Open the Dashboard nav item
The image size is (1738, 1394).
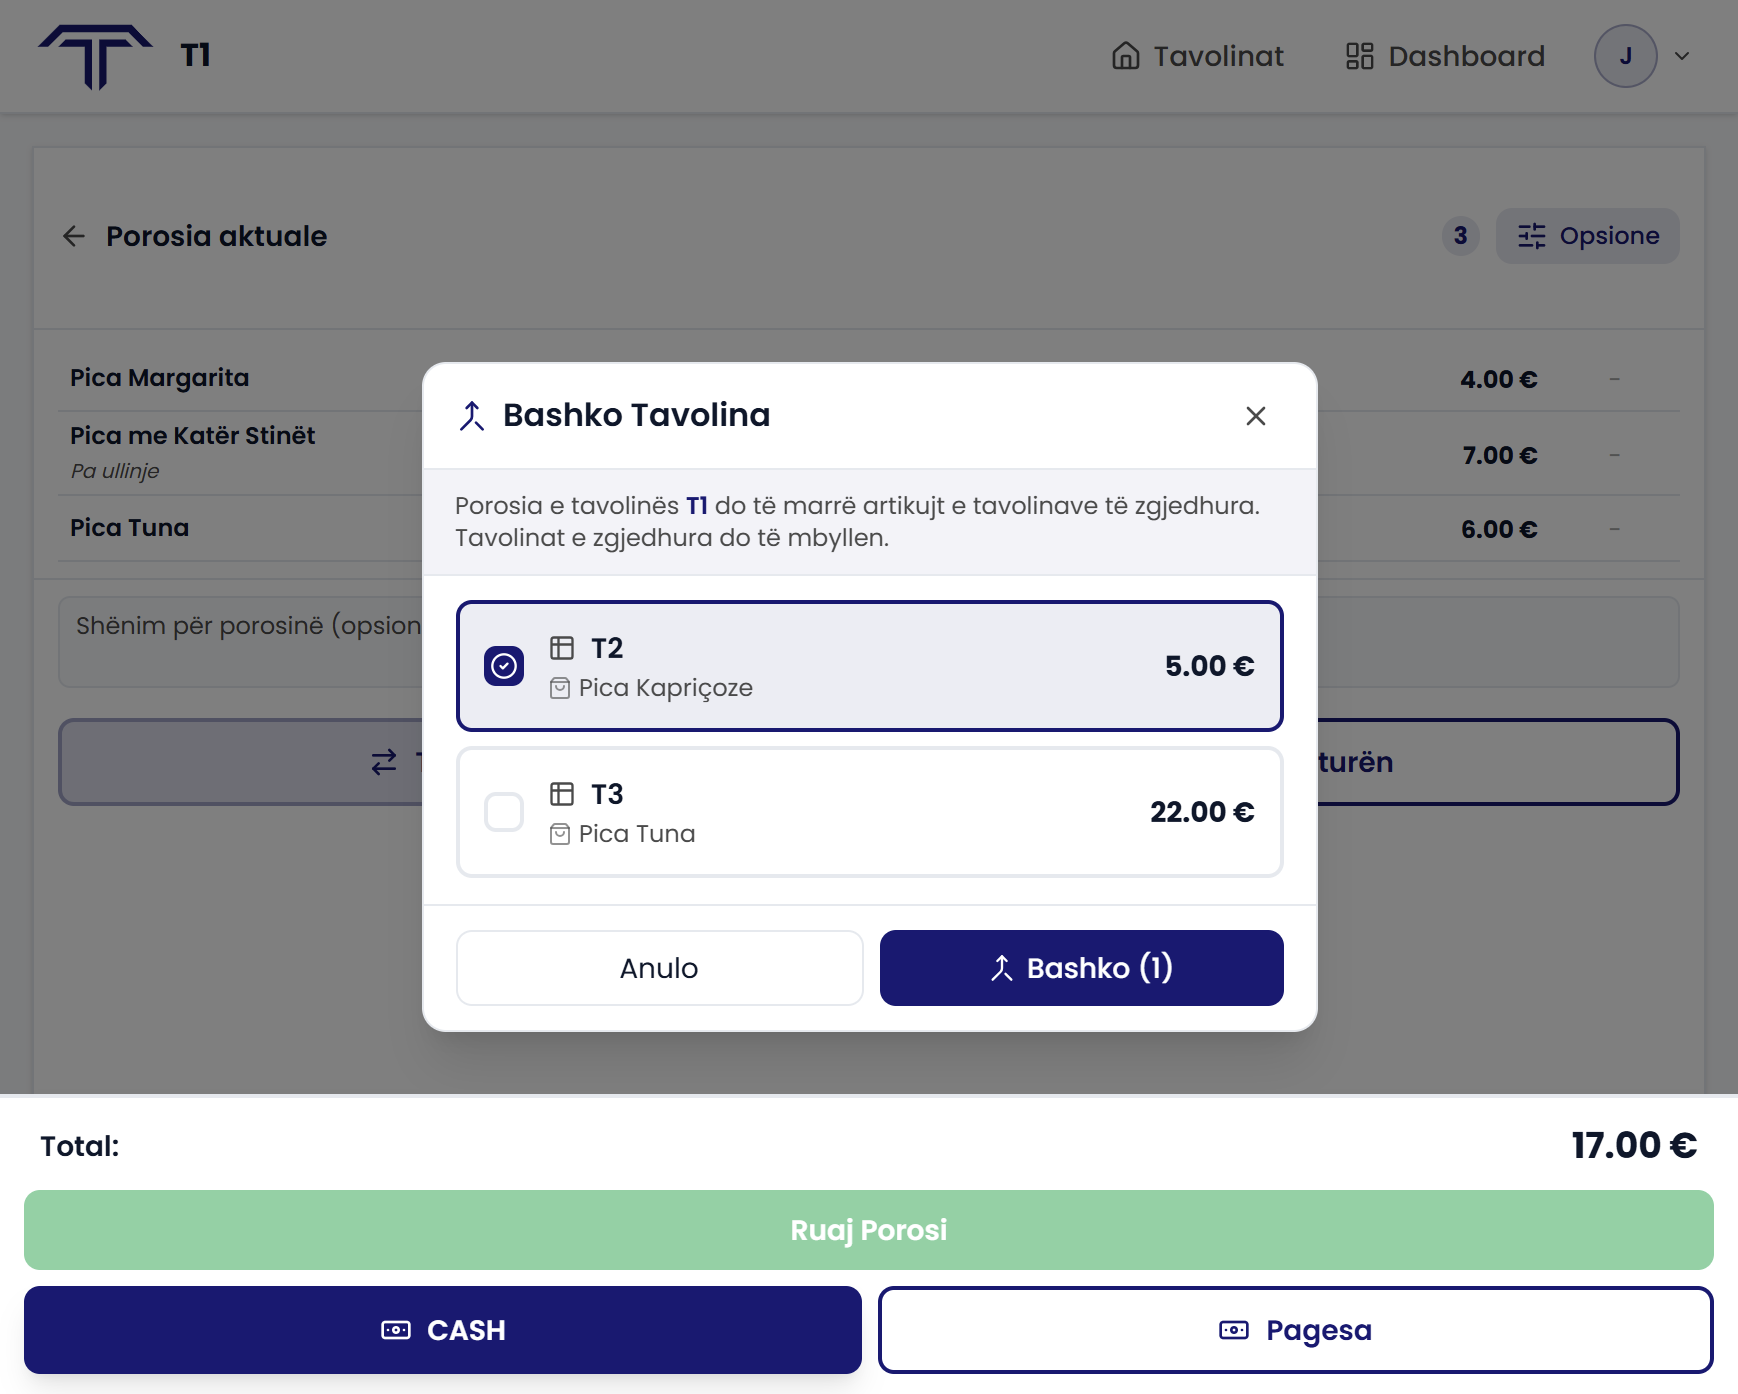click(x=1445, y=56)
